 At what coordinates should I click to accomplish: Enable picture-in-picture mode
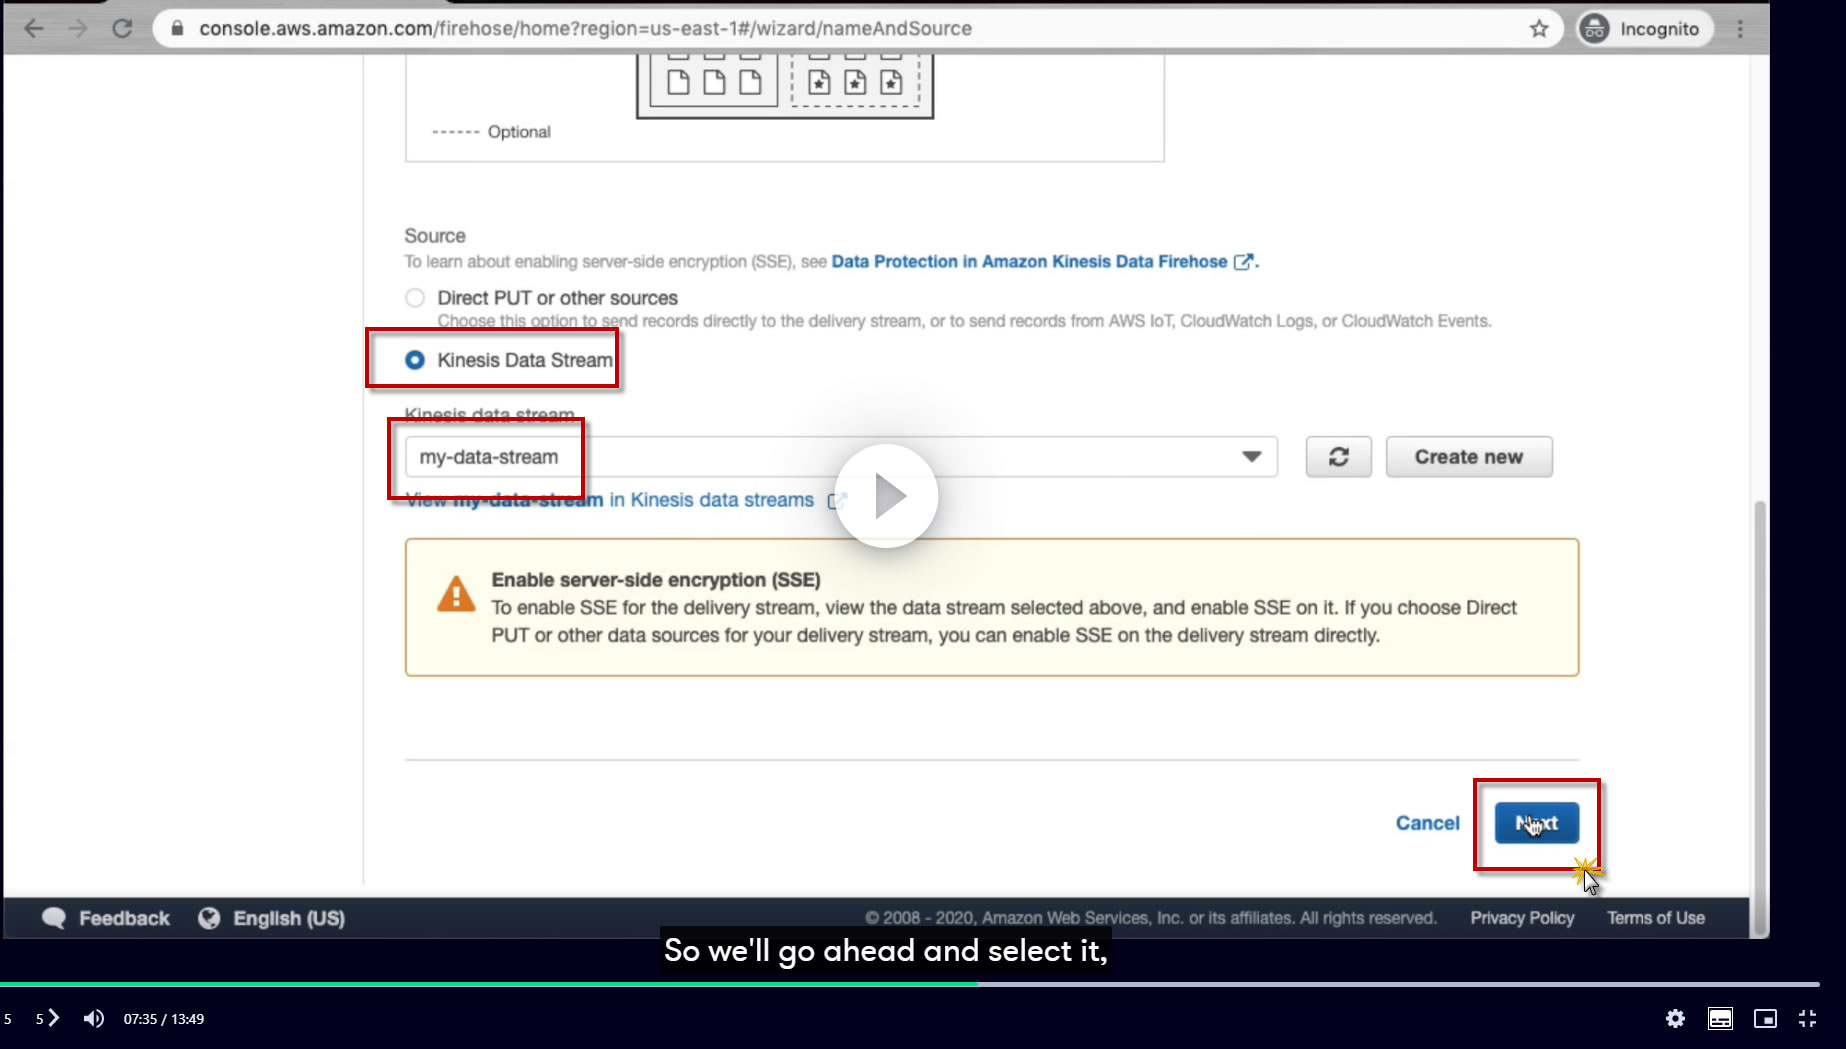(x=1765, y=1018)
